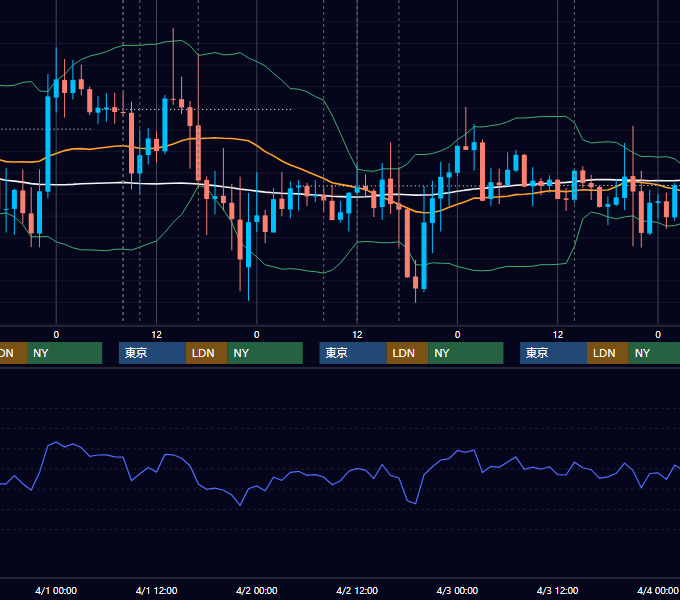Click the 東京 session block on 4/3
Image resolution: width=680 pixels, height=600 pixels.
point(553,353)
